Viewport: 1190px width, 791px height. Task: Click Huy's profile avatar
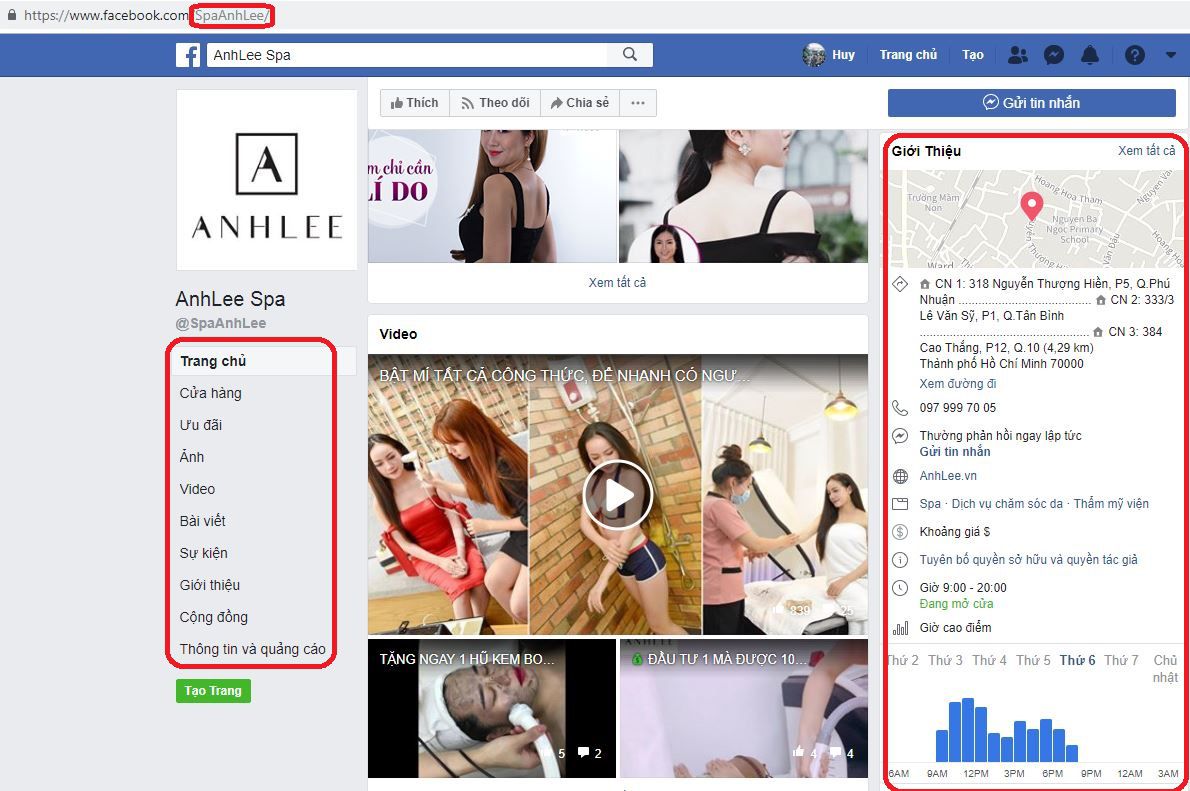tap(814, 55)
